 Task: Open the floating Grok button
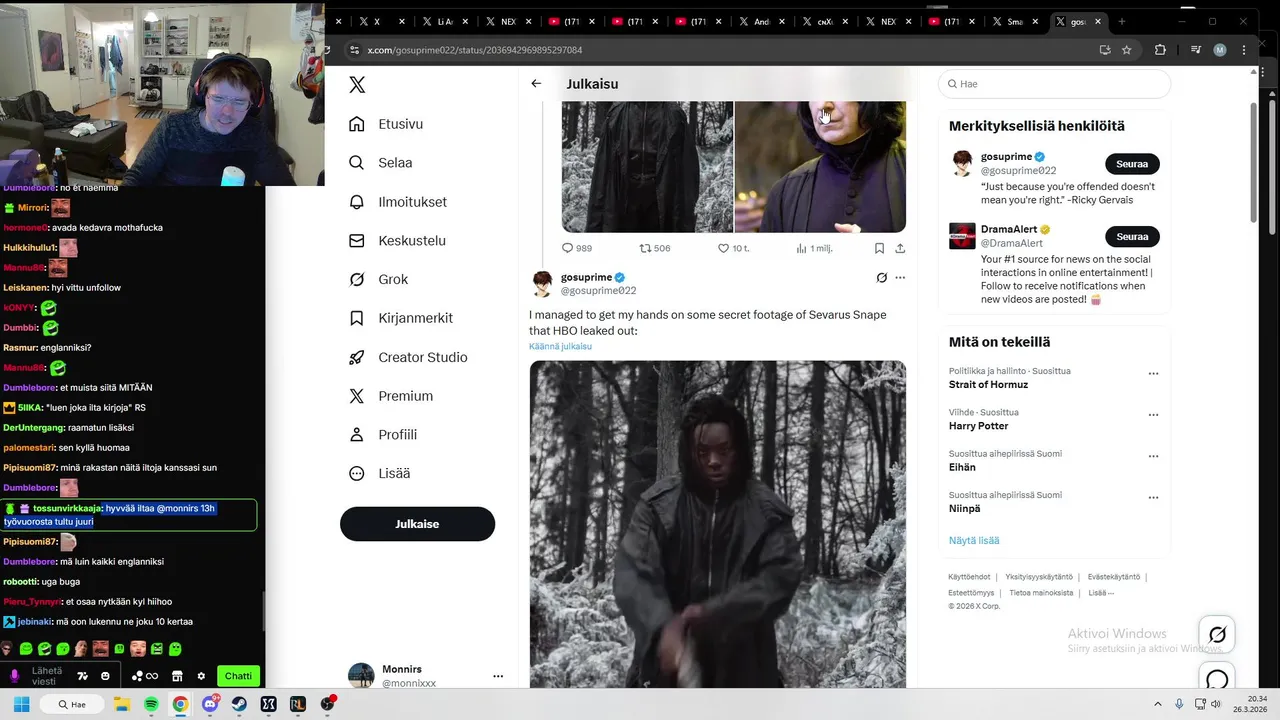click(x=1217, y=635)
